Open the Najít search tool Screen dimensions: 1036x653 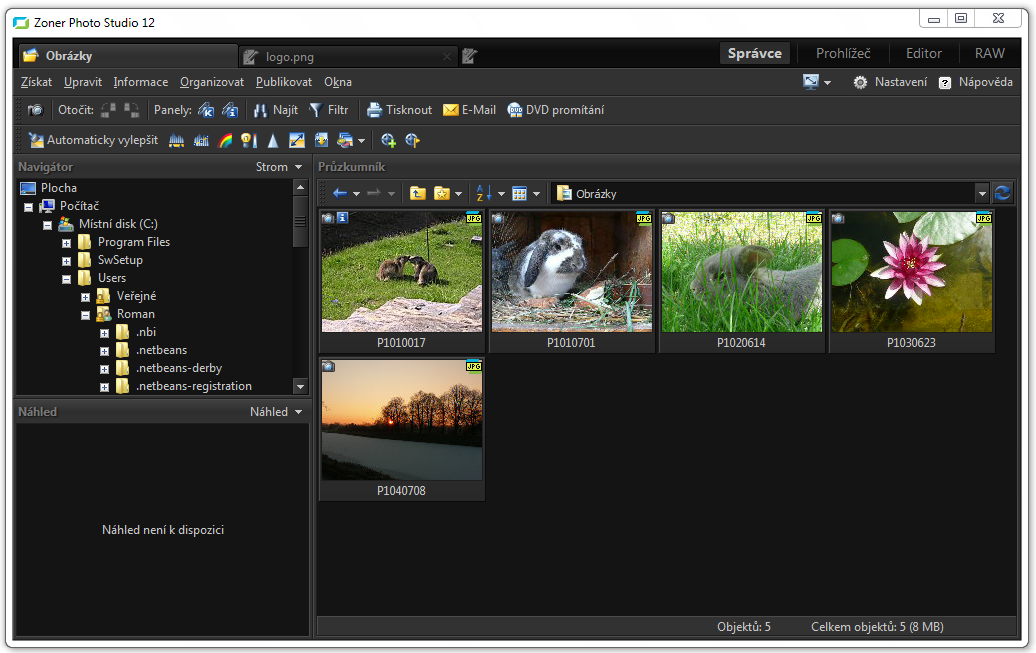click(276, 110)
